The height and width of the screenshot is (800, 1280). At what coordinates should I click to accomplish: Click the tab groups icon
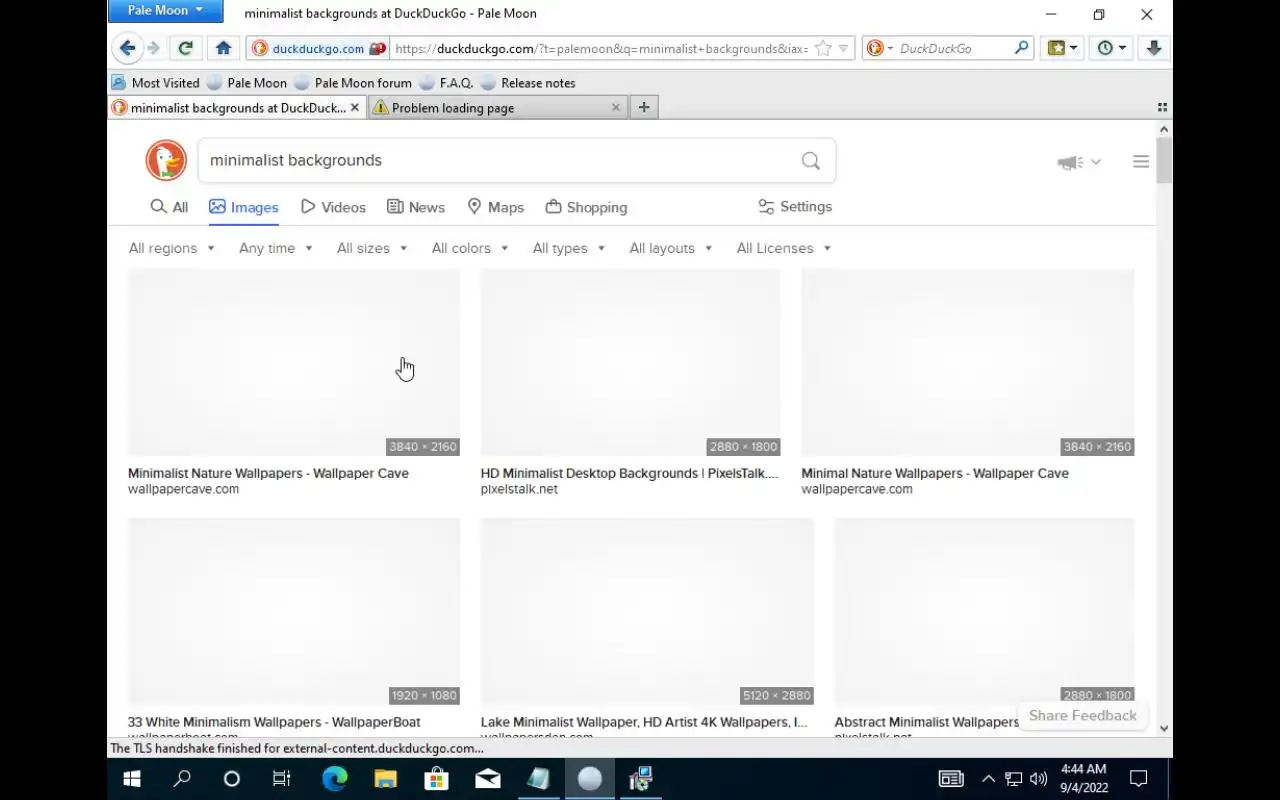[1162, 107]
